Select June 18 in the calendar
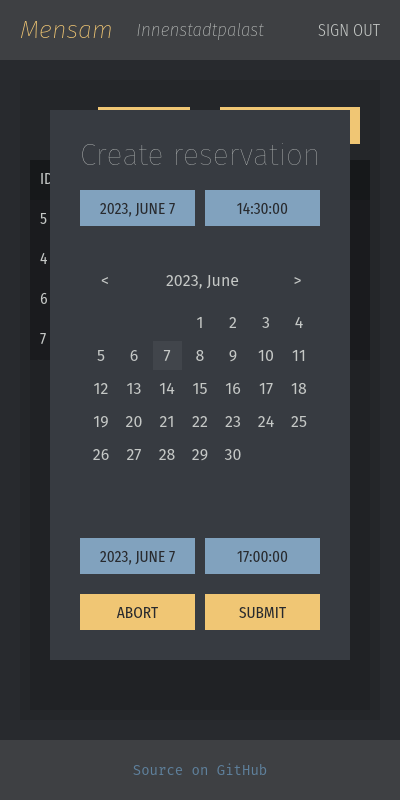The image size is (400, 800). coord(298,389)
